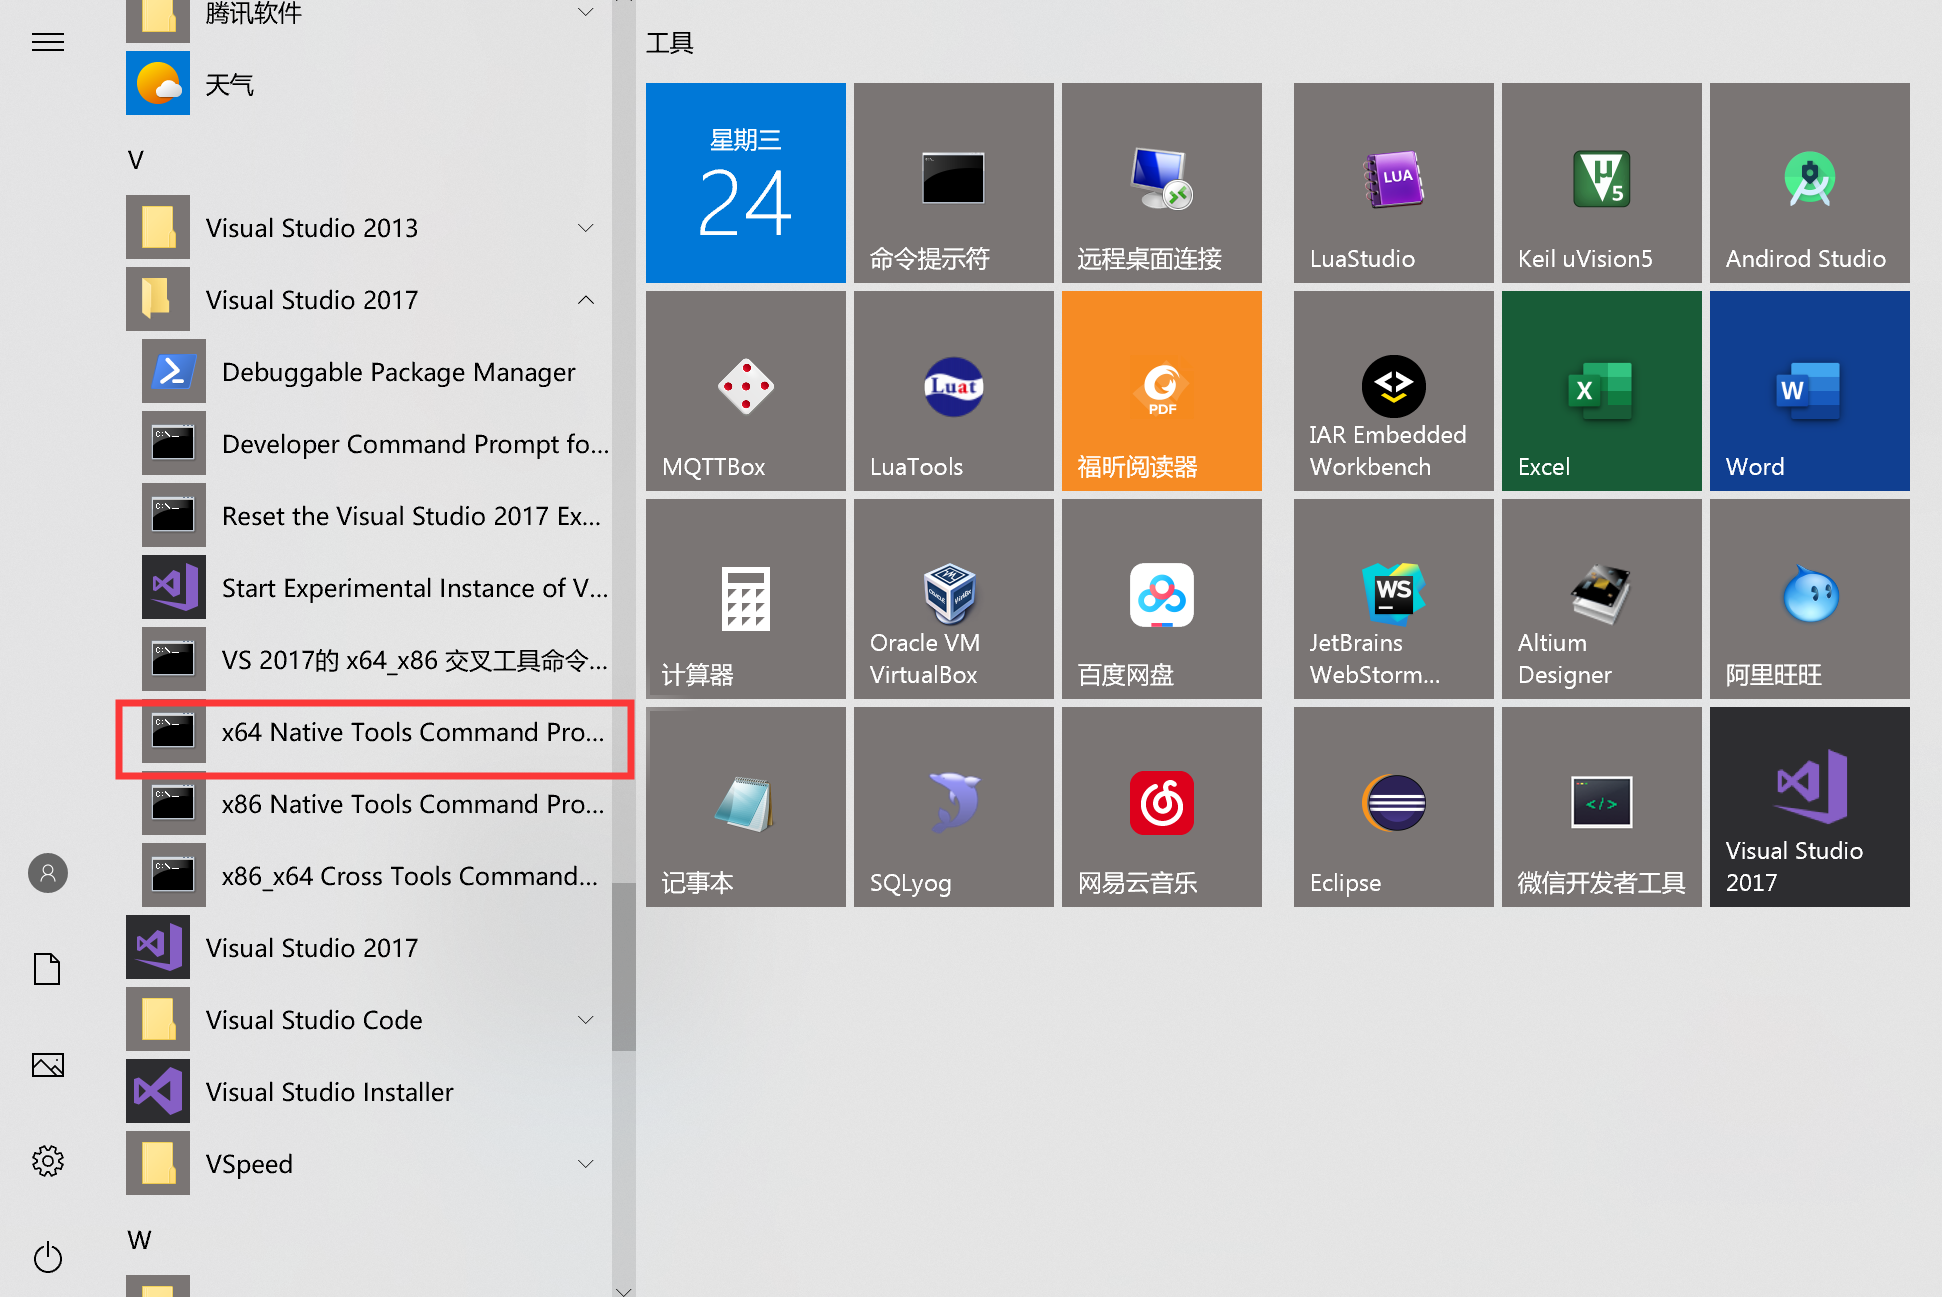
Task: Open Start Experimental Instance of VS
Action: click(x=375, y=588)
